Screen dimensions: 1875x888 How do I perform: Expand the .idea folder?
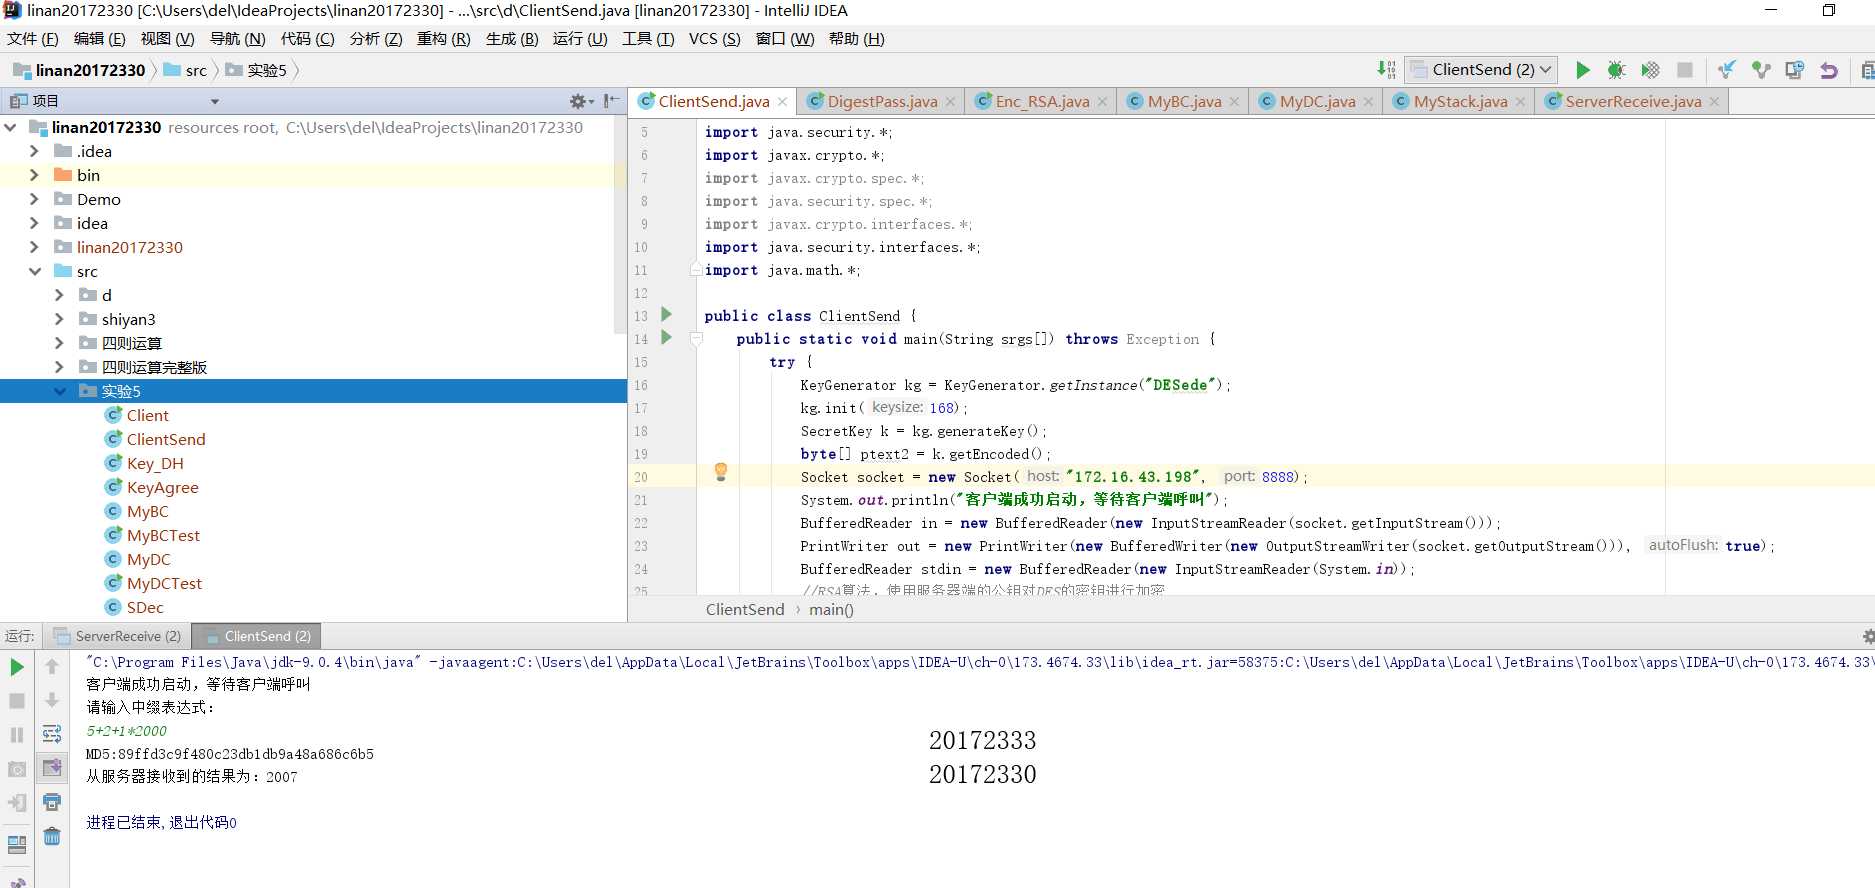tap(35, 151)
